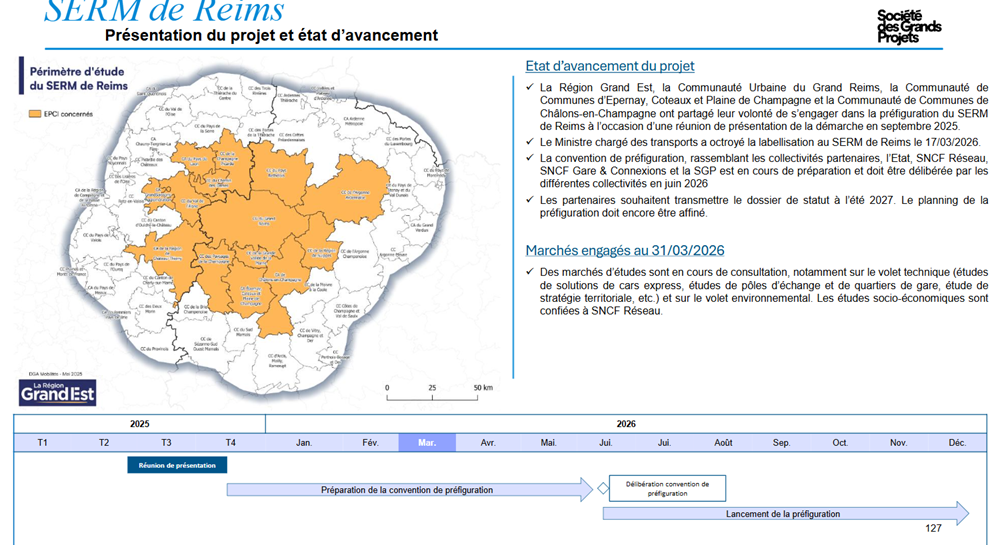This screenshot has height=545, width=1000.
Task: Select the T4 quarter cell
Action: pyautogui.click(x=231, y=442)
